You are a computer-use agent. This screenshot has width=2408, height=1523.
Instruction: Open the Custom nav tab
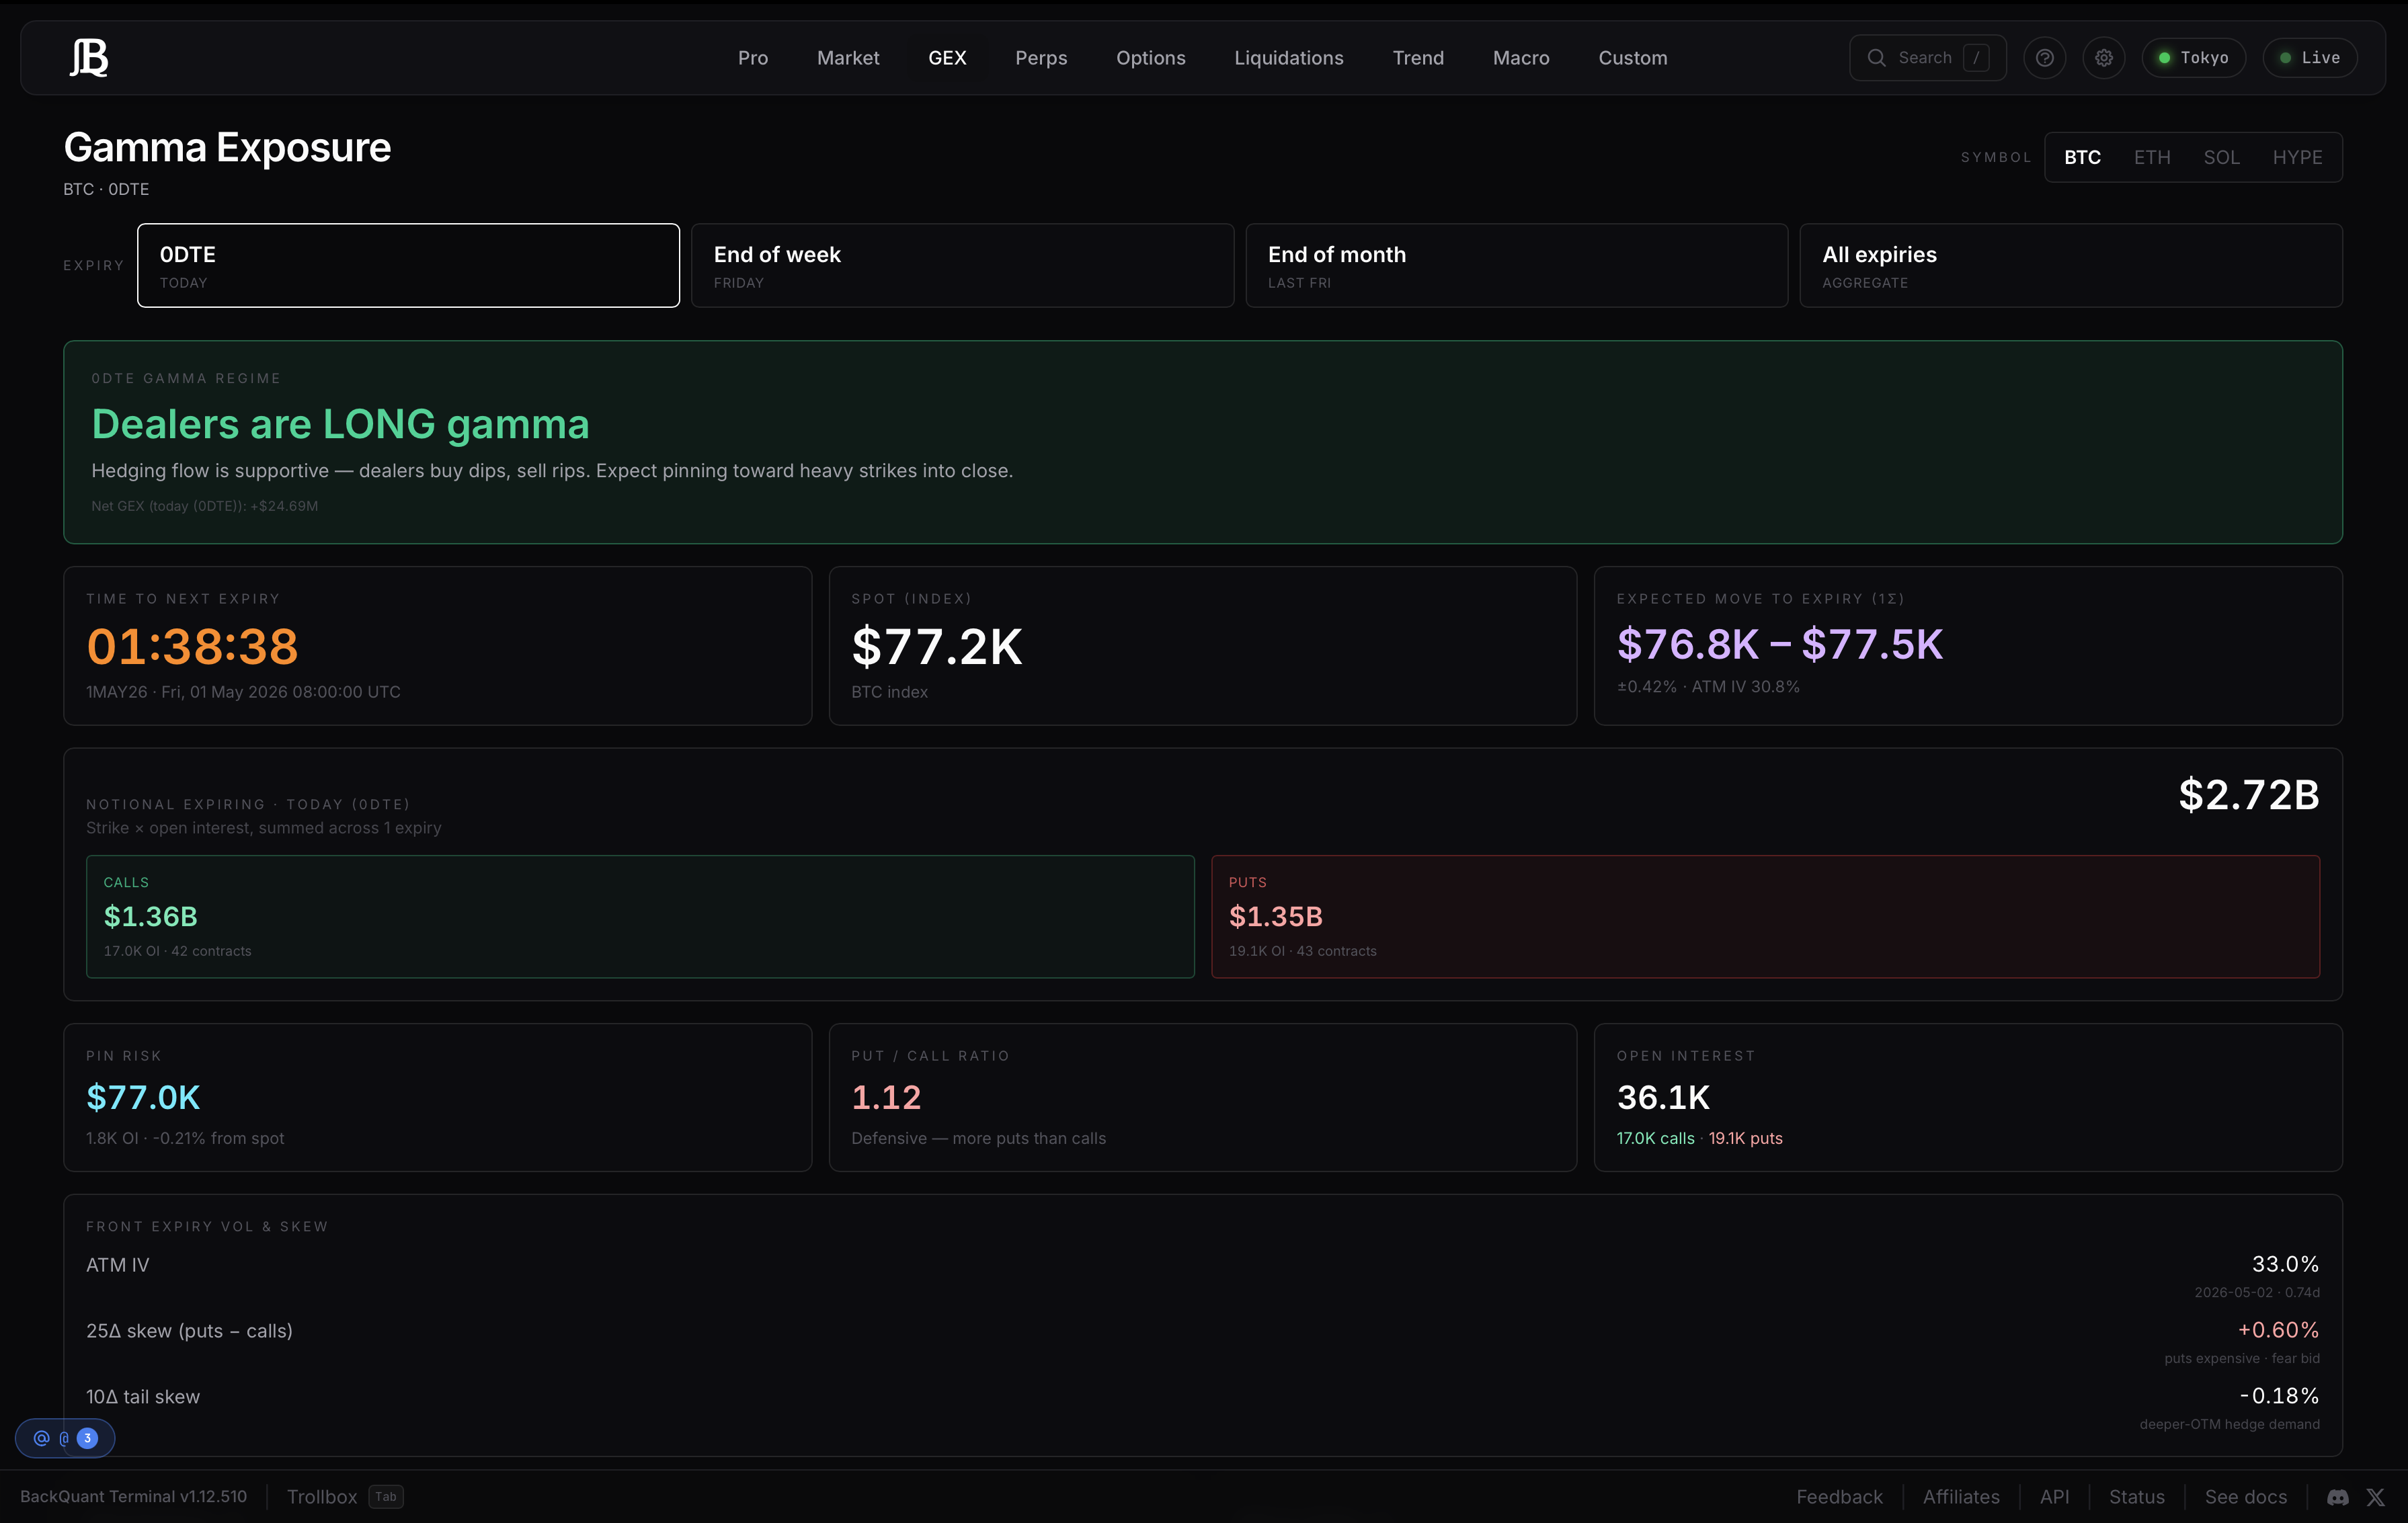point(1633,58)
